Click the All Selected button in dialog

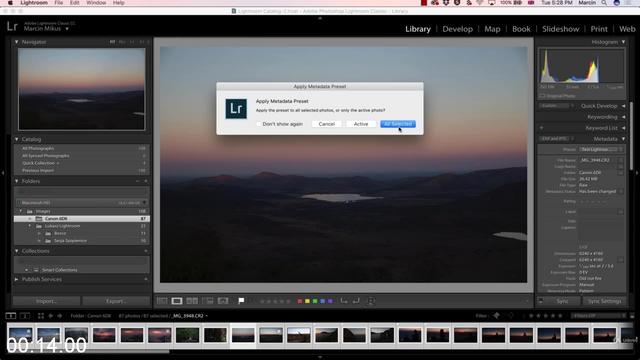[398, 124]
